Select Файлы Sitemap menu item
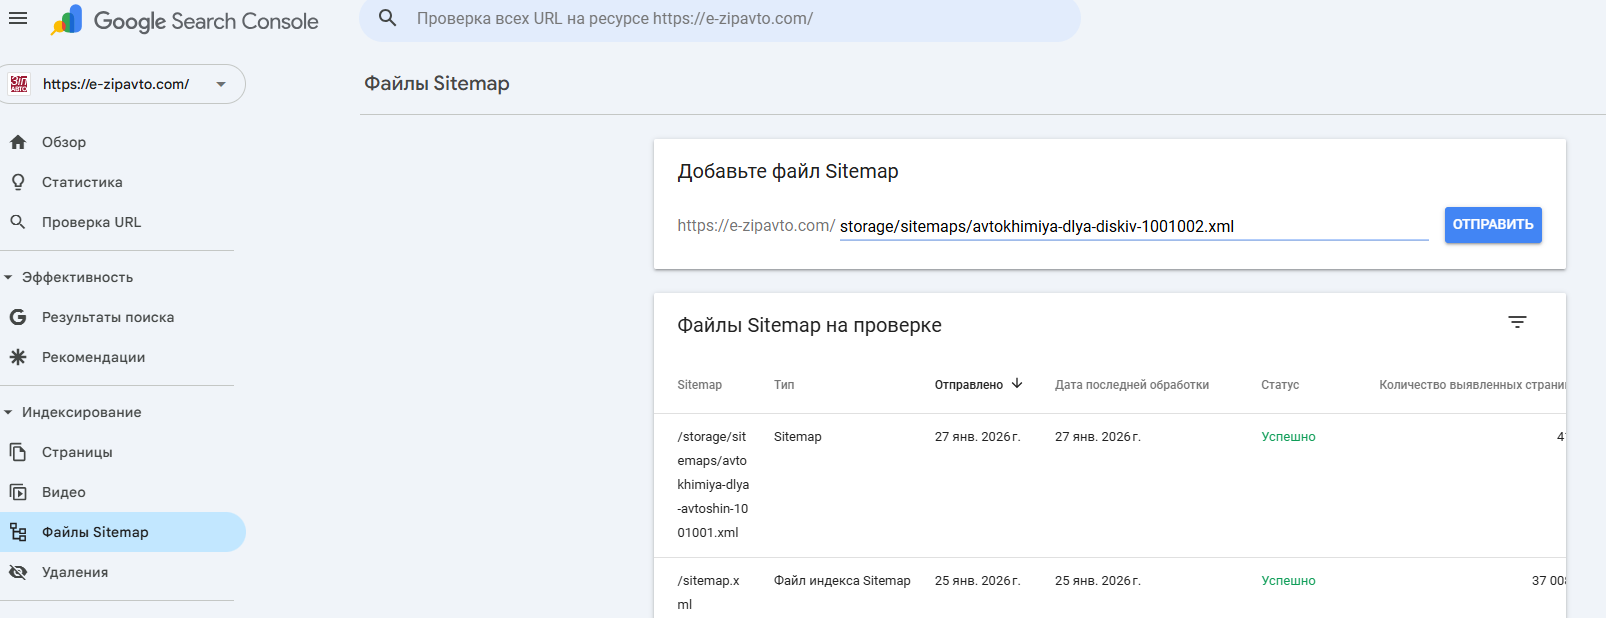 coord(95,532)
